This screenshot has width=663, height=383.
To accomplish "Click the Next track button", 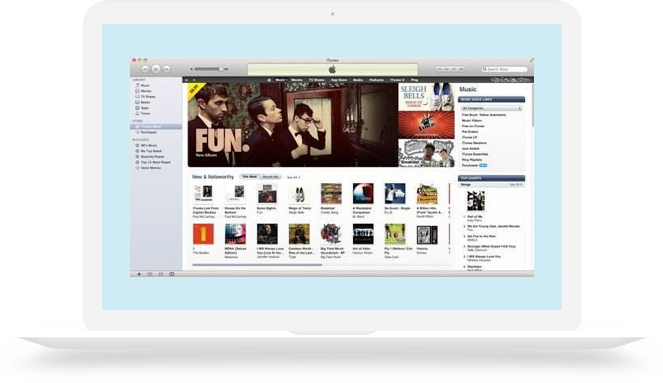I will click(167, 68).
